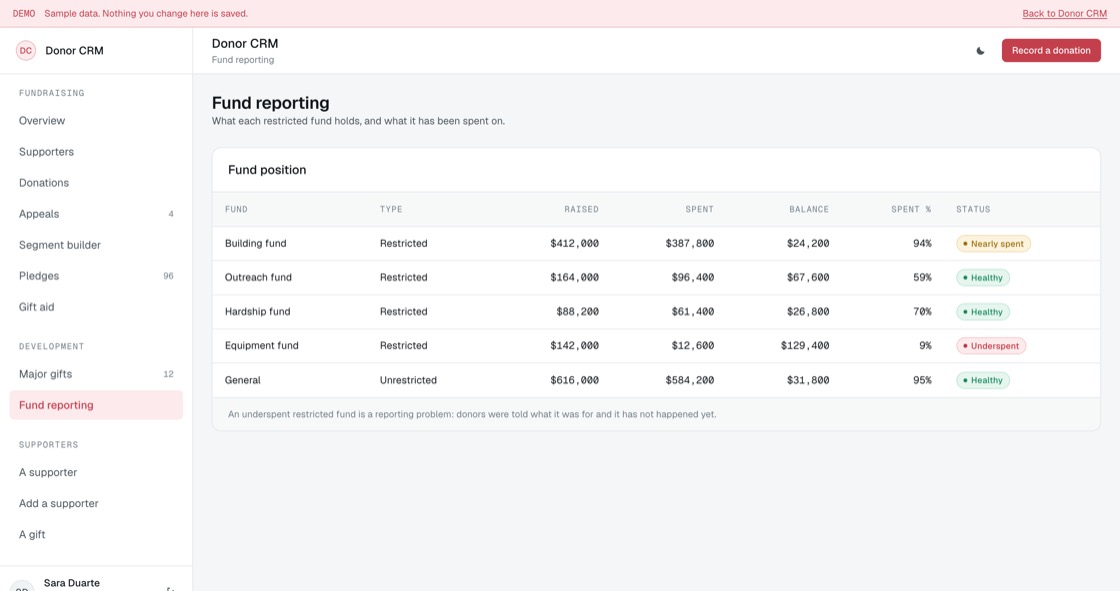This screenshot has height=591, width=1120.
Task: Go to Supporters page
Action: click(96, 152)
